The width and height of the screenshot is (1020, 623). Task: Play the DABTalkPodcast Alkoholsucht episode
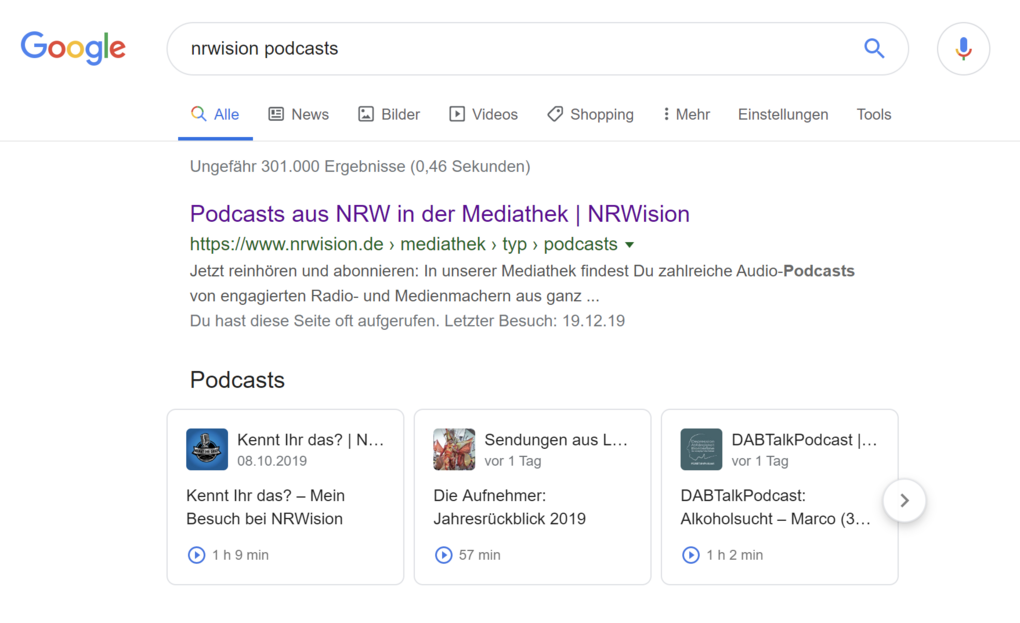691,555
